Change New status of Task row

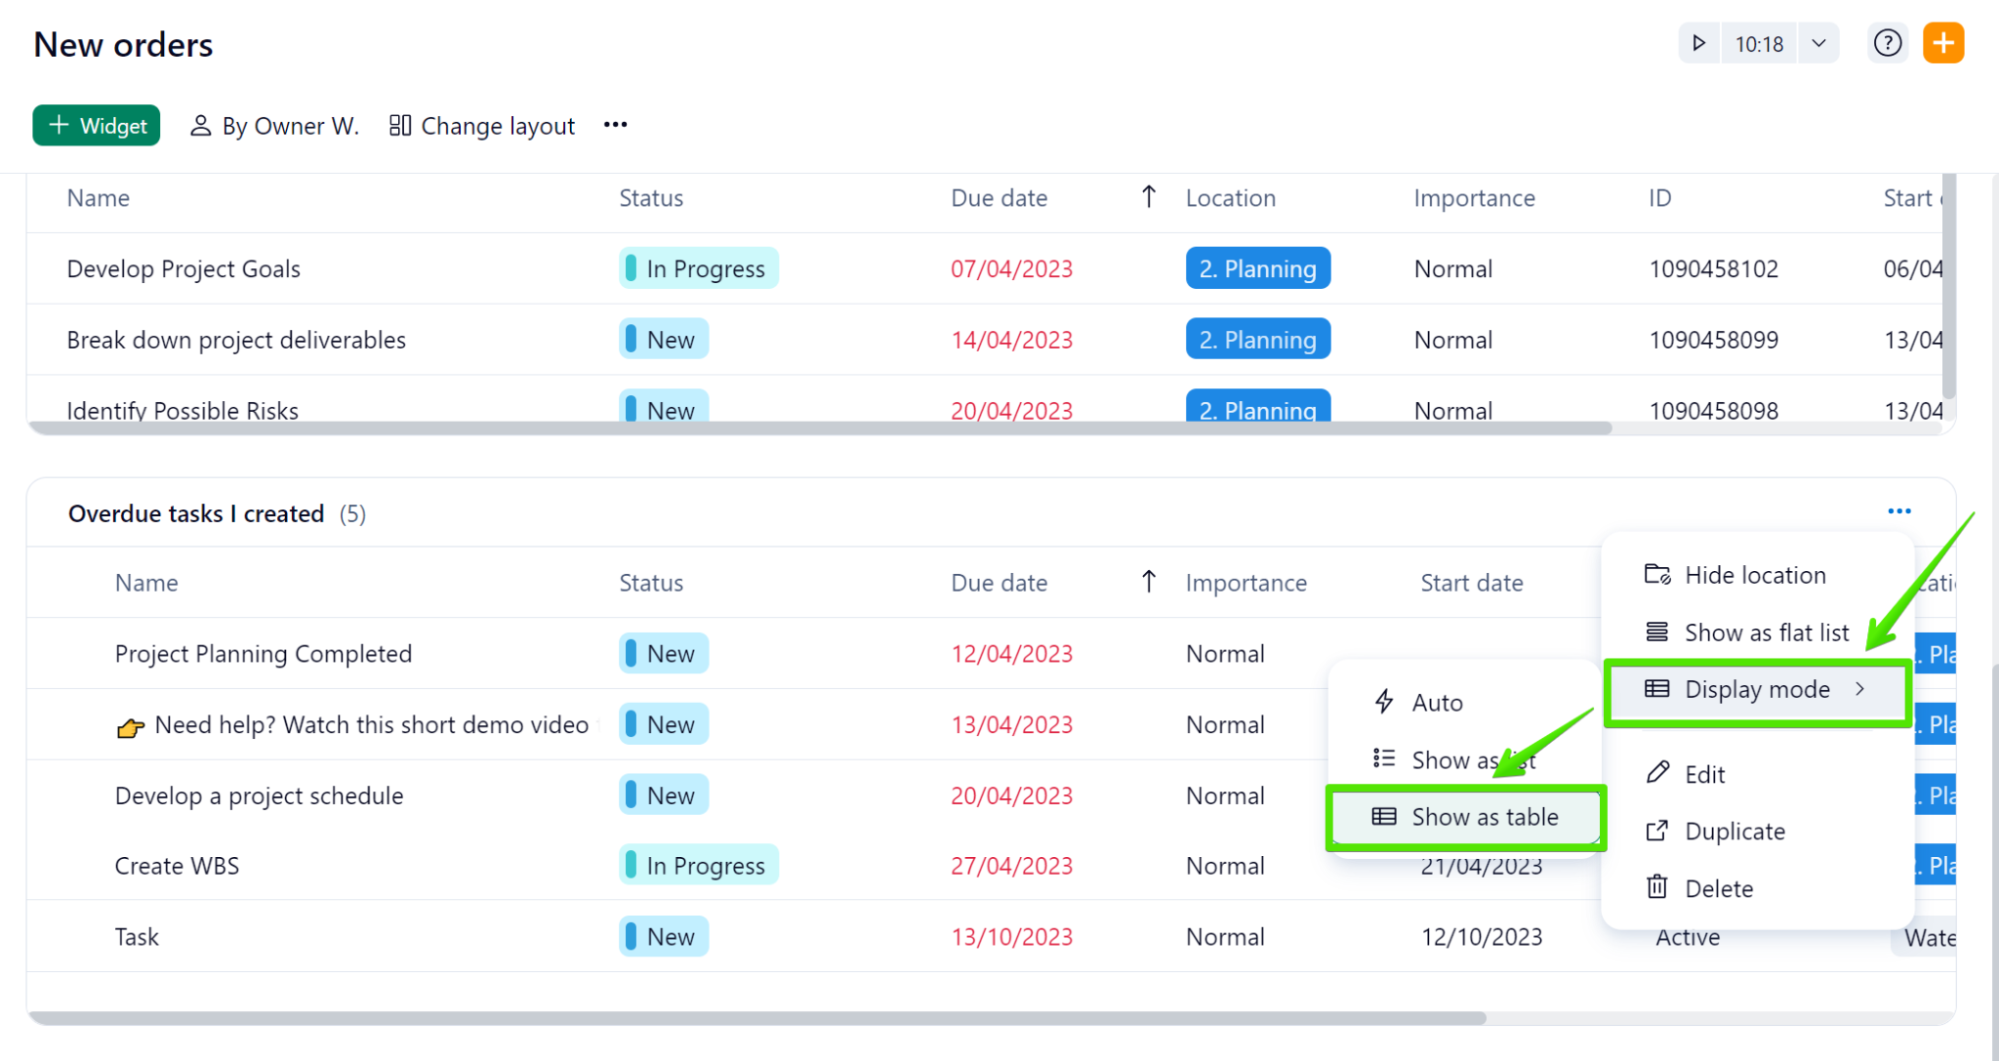(664, 936)
